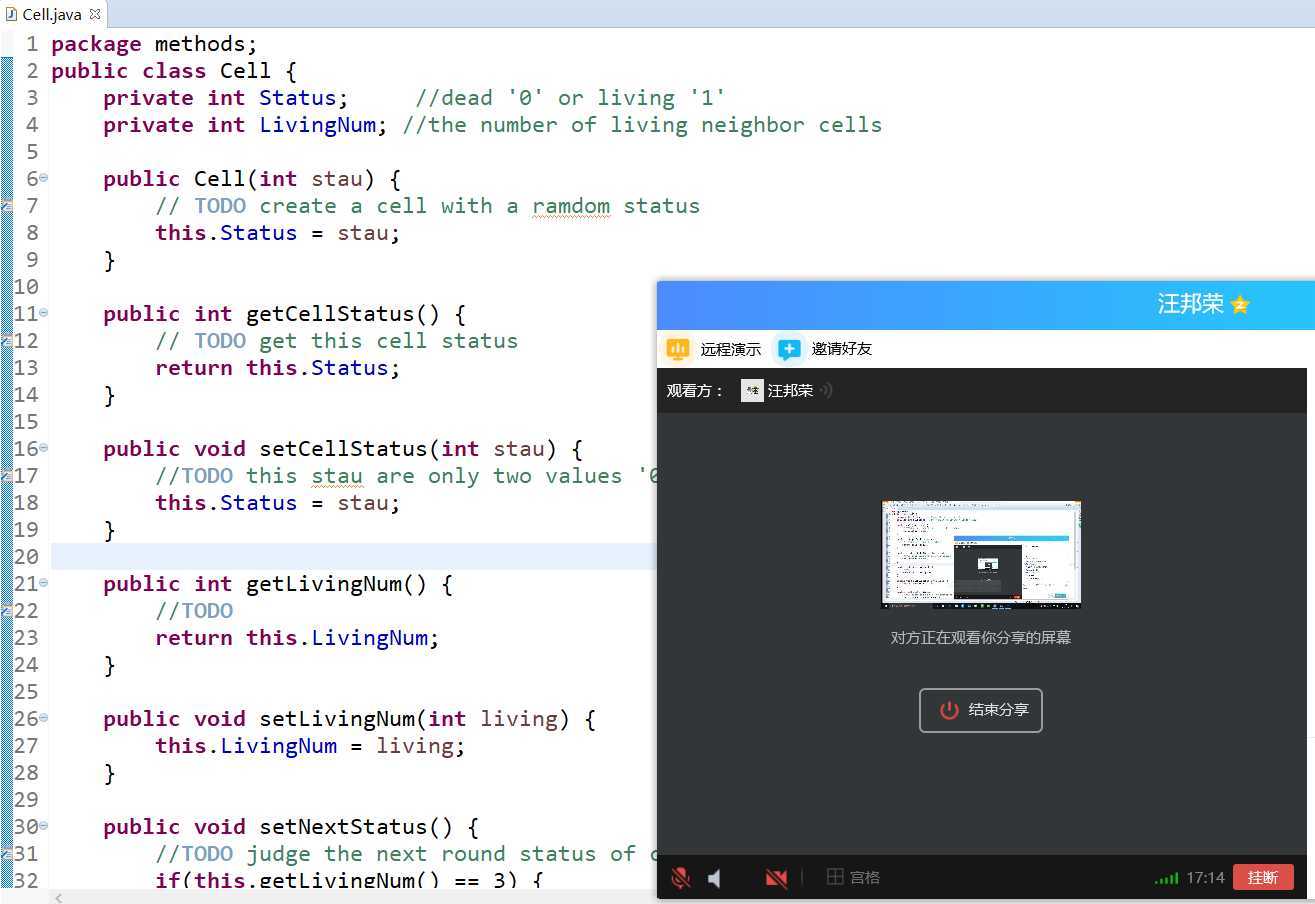Screen dimensions: 1315x904
Task: Turn on the disabled camera
Action: (x=776, y=878)
